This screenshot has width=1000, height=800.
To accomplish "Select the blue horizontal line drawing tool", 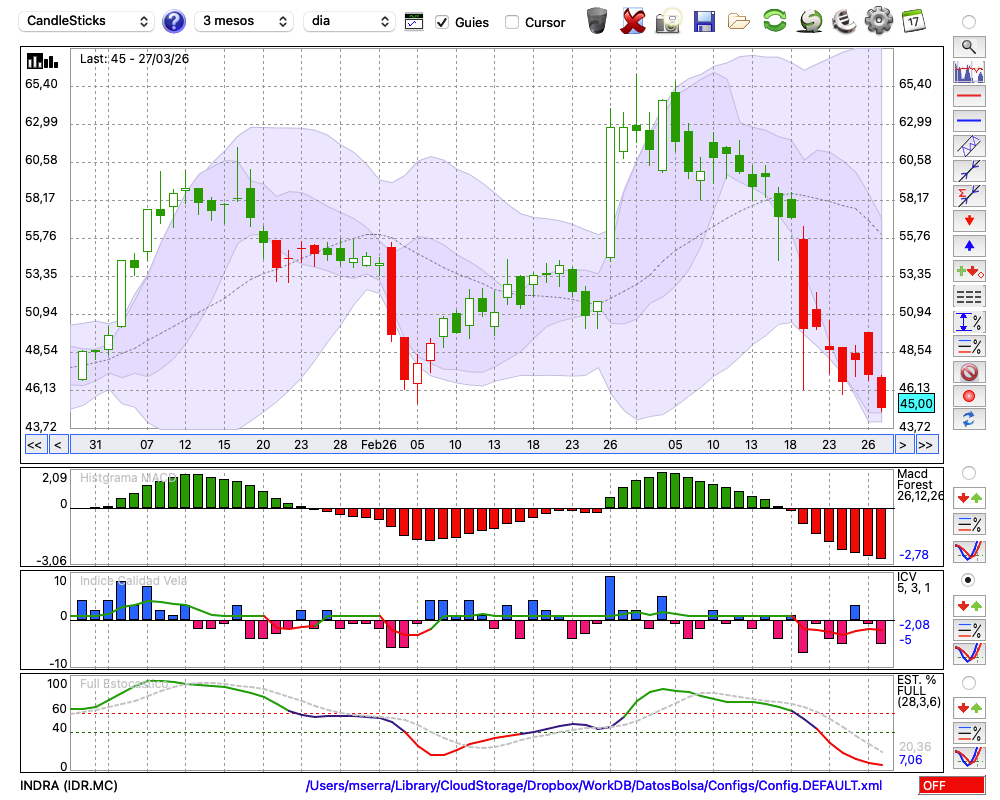I will [968, 120].
